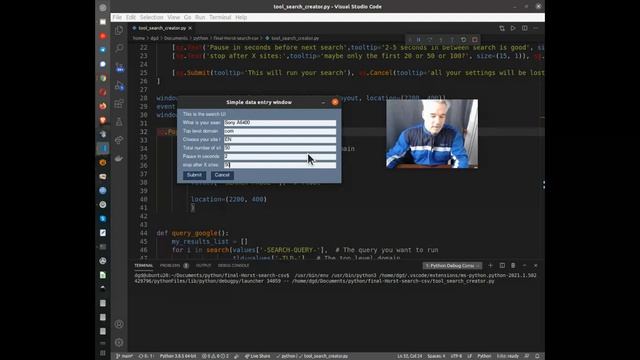The height and width of the screenshot is (360, 640).
Task: Click Step Out in the debug toolbar
Action: click(x=452, y=40)
